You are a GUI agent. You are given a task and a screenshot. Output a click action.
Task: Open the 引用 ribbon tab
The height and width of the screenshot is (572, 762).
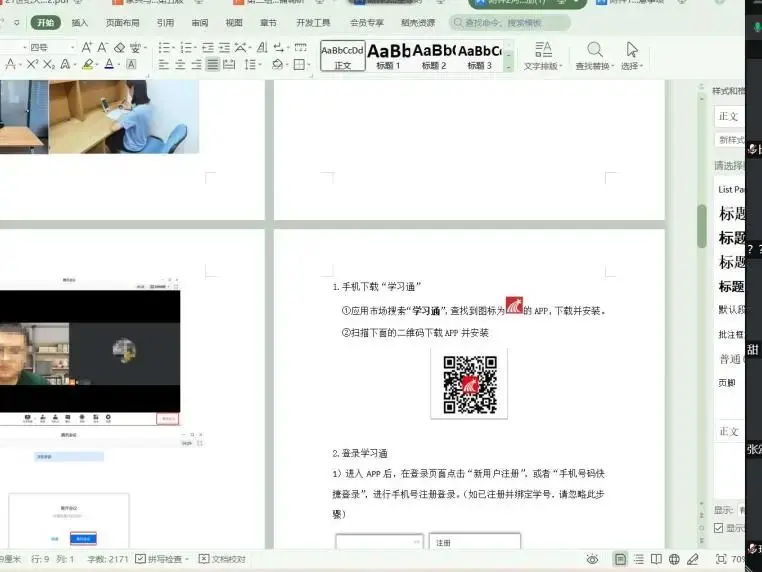click(165, 23)
